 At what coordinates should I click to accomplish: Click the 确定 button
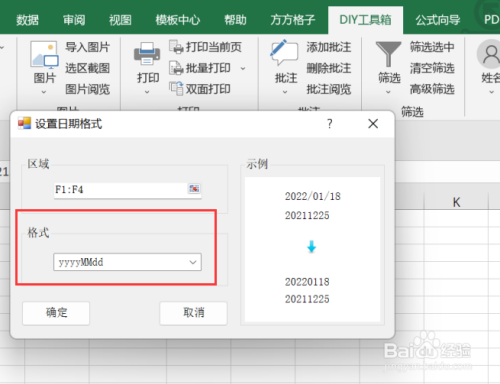pyautogui.click(x=56, y=313)
